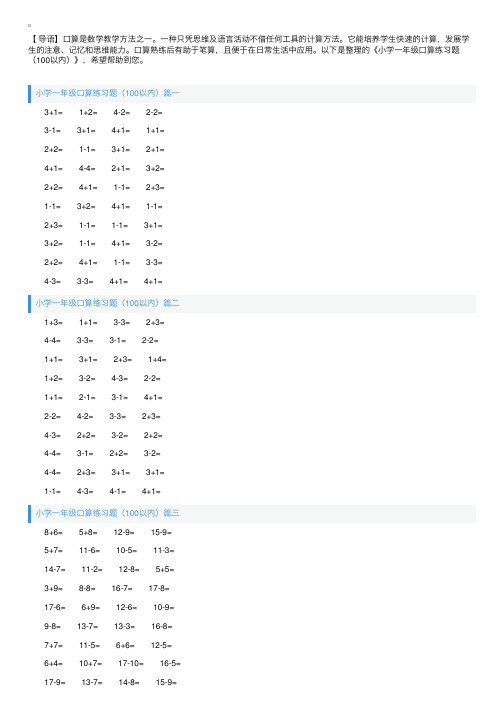Select the section heading ending in 篇二
504x713 pixels.
pyautogui.click(x=107, y=303)
